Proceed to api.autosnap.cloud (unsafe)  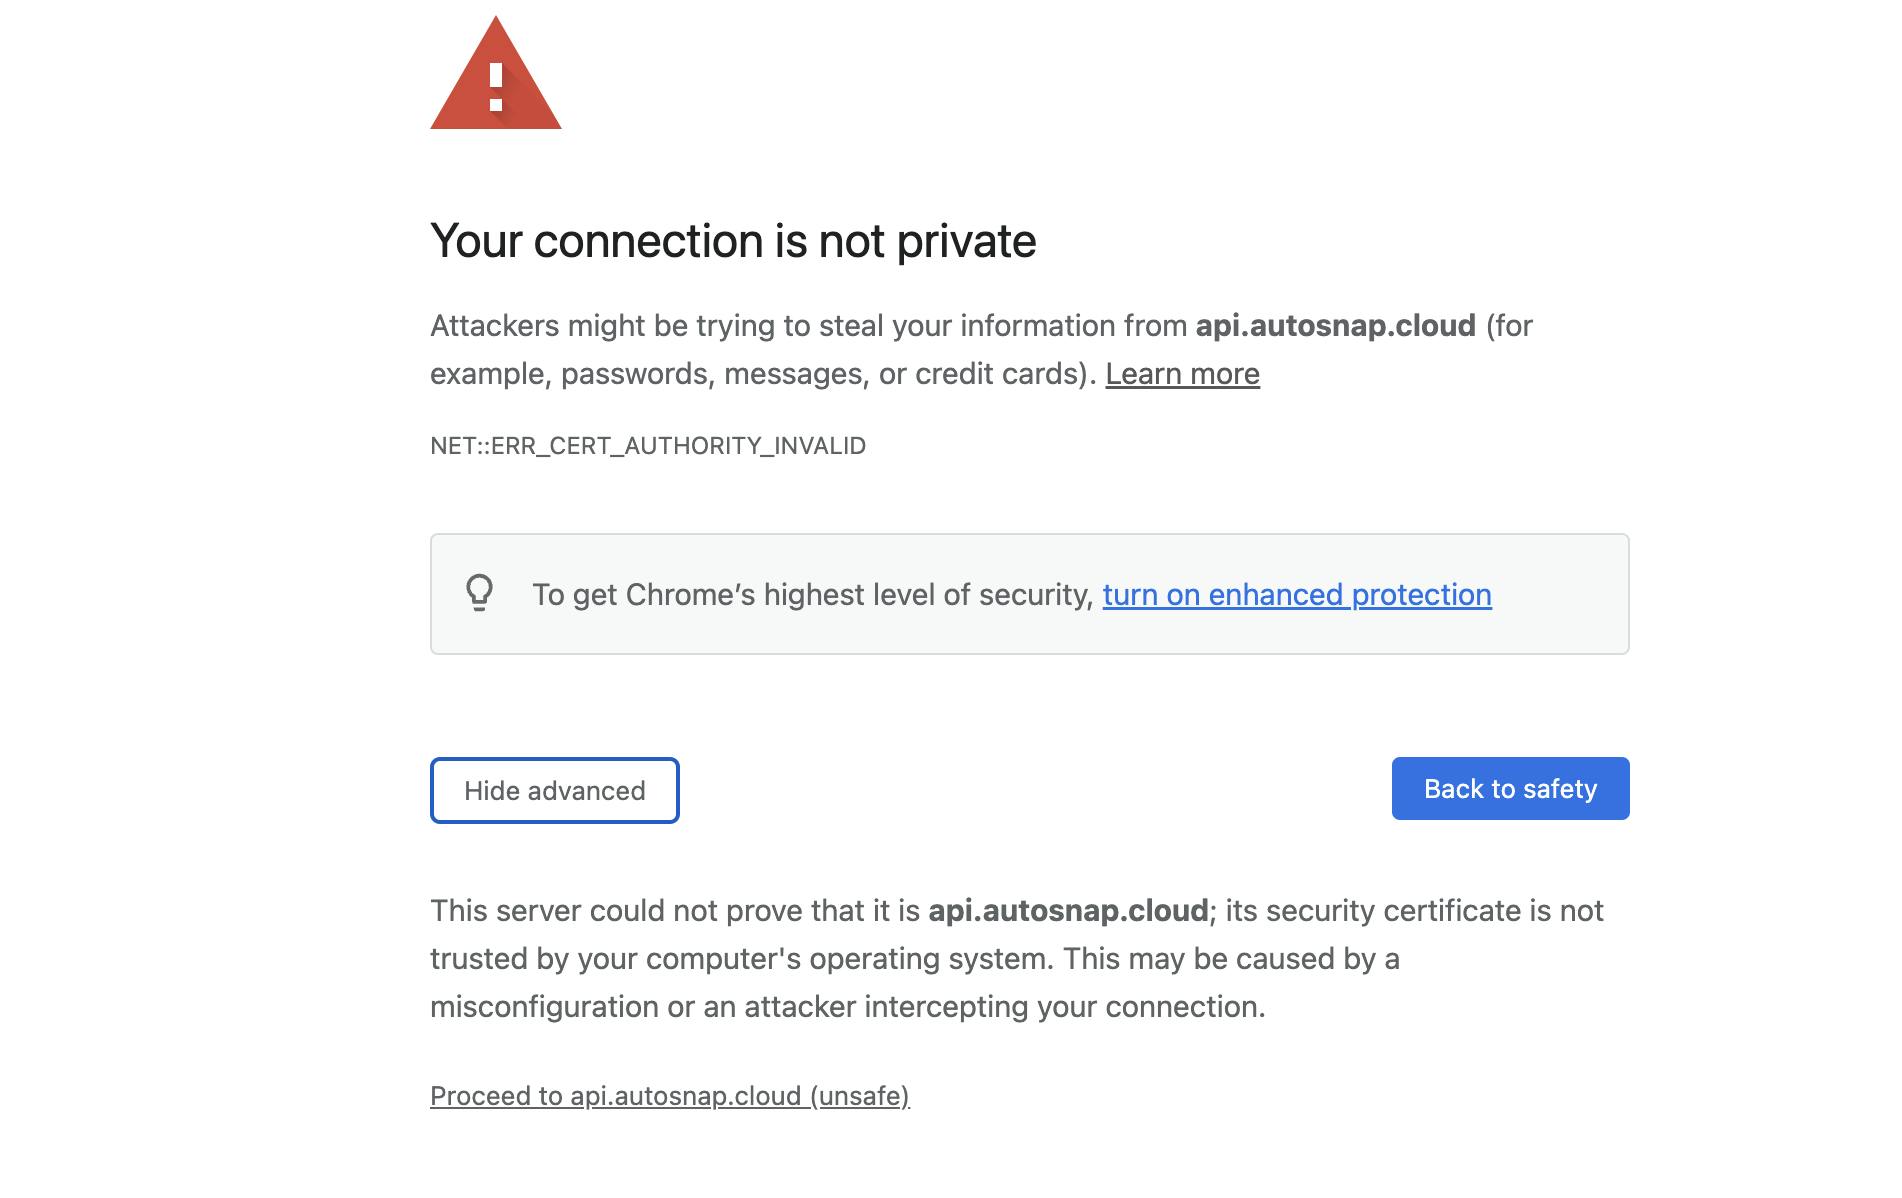point(669,1096)
